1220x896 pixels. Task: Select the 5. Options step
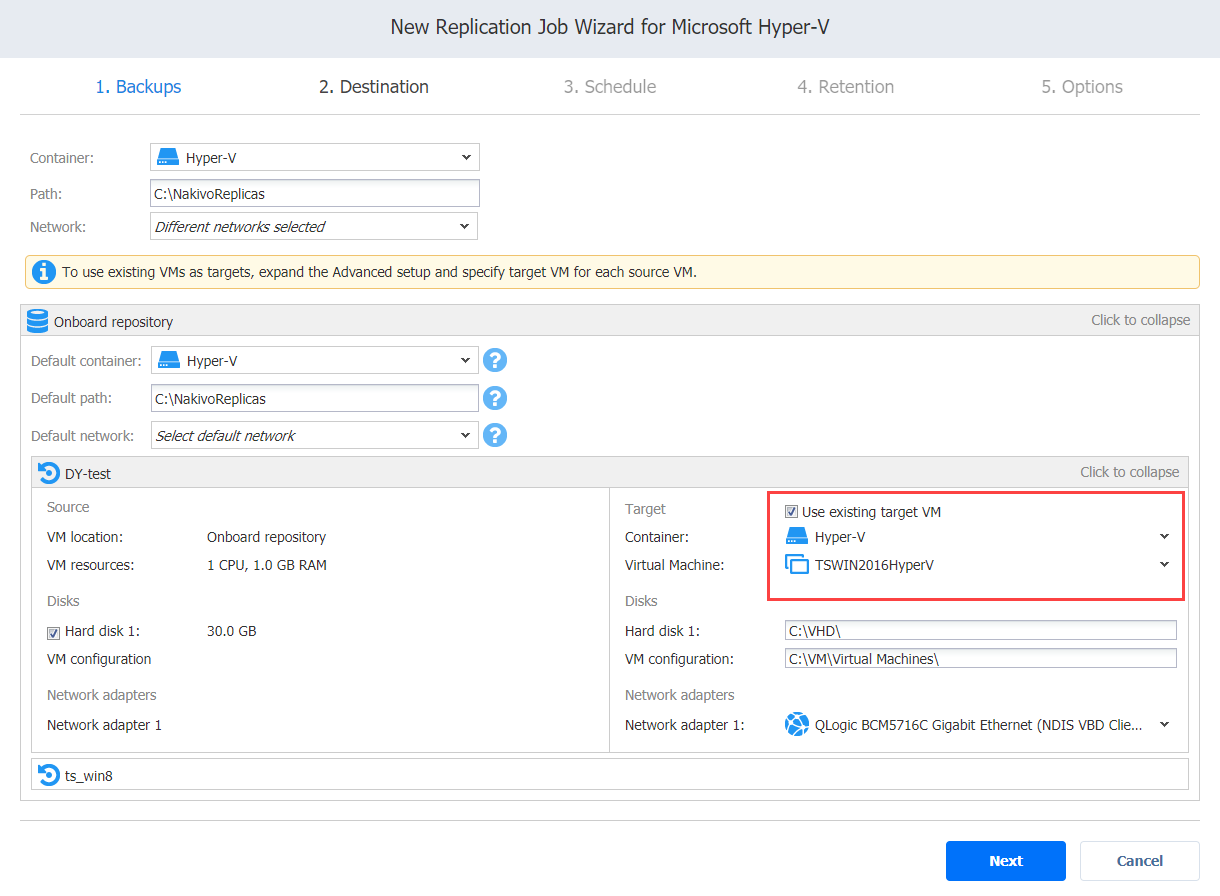(1082, 87)
